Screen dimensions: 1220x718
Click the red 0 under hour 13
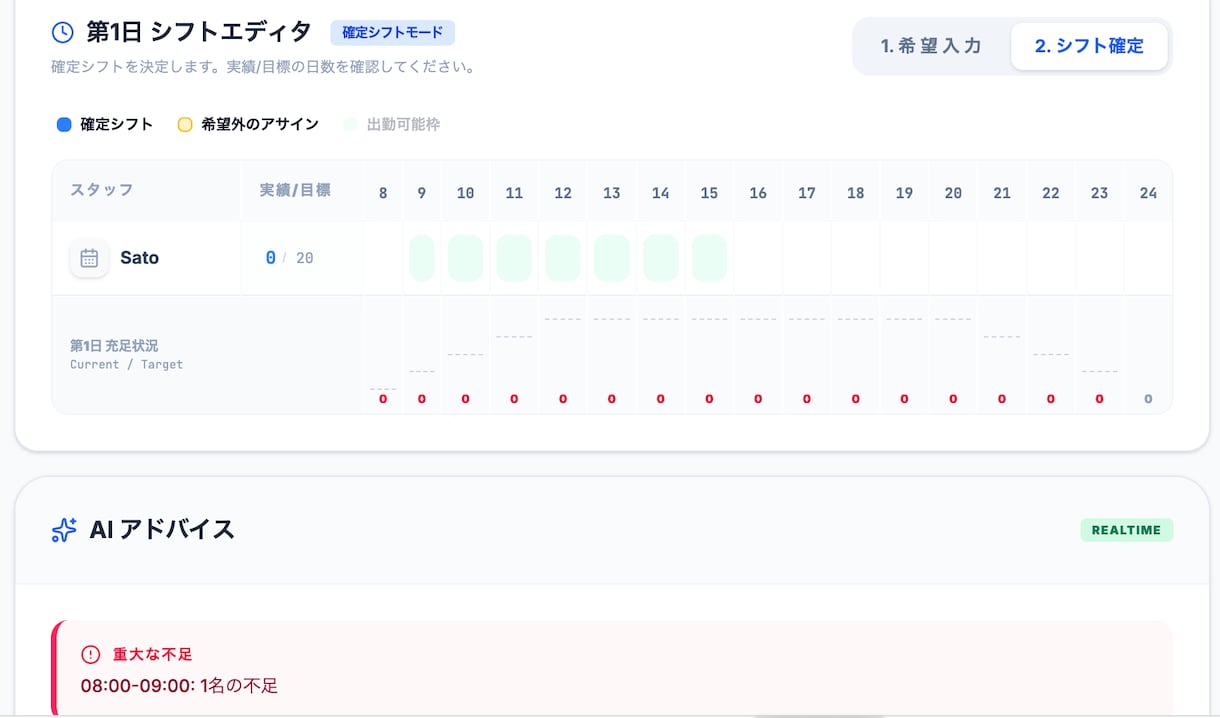pos(612,399)
